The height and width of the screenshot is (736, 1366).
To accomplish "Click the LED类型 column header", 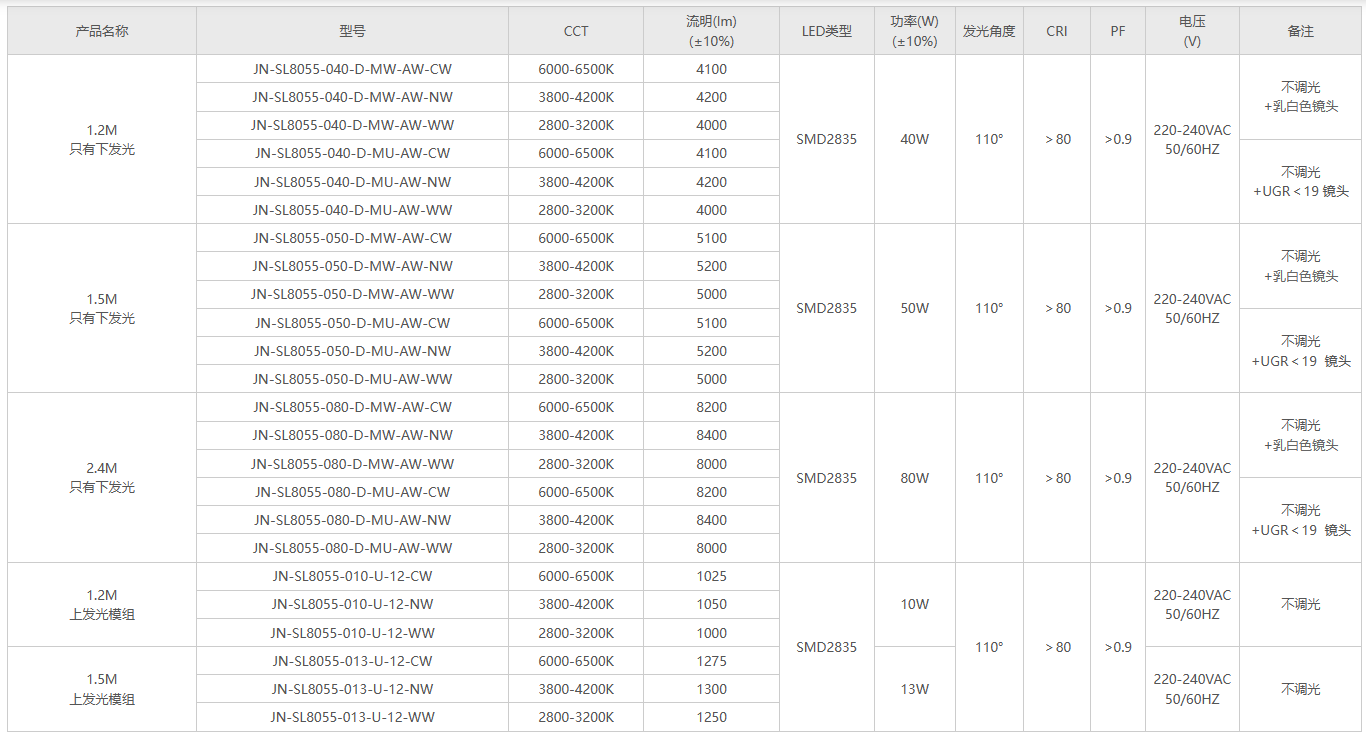I will click(827, 31).
